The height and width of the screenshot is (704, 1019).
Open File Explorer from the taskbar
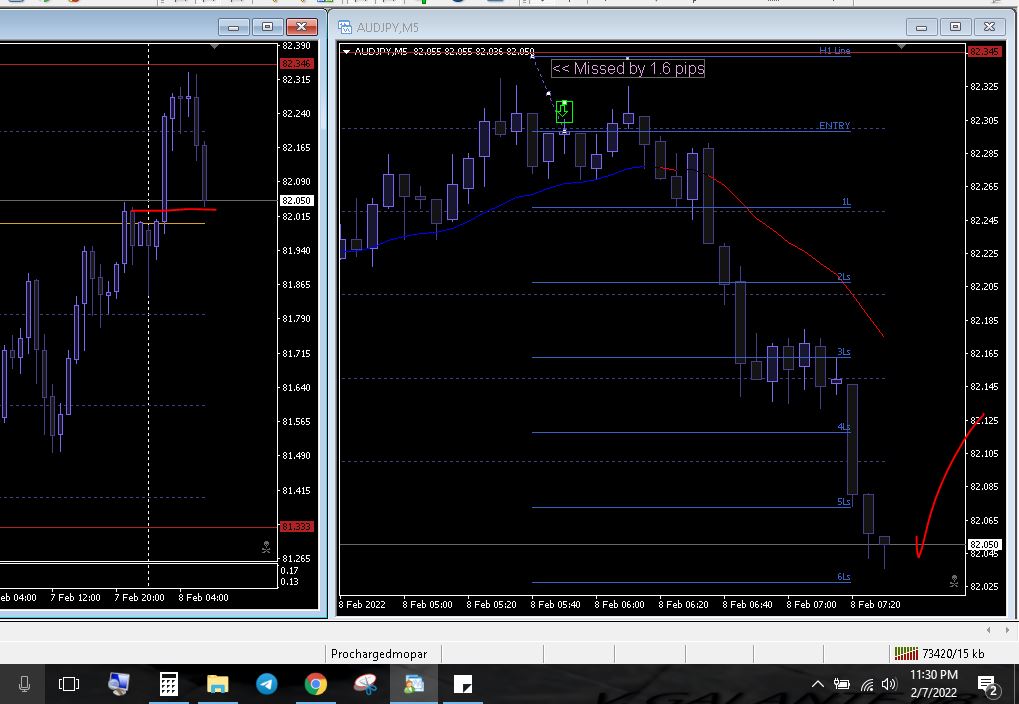[218, 684]
